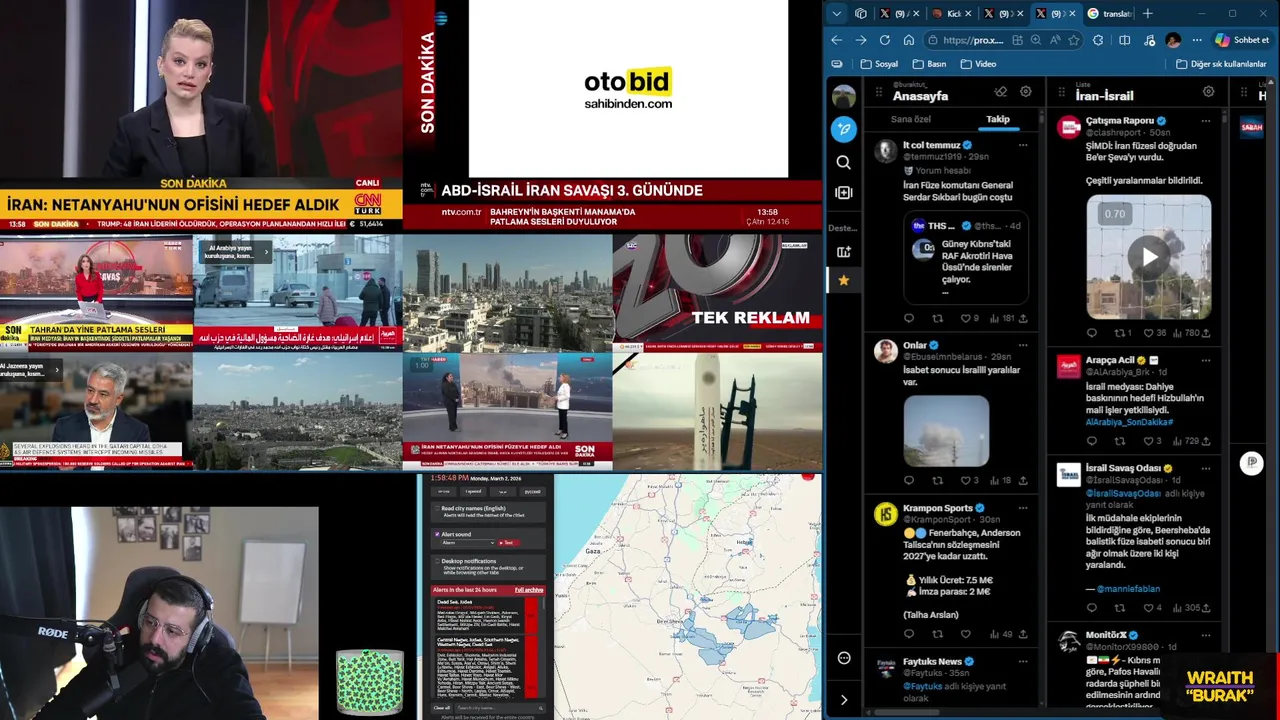Expand the X Pro sidebar arrow
The width and height of the screenshot is (1280, 720).
844,700
